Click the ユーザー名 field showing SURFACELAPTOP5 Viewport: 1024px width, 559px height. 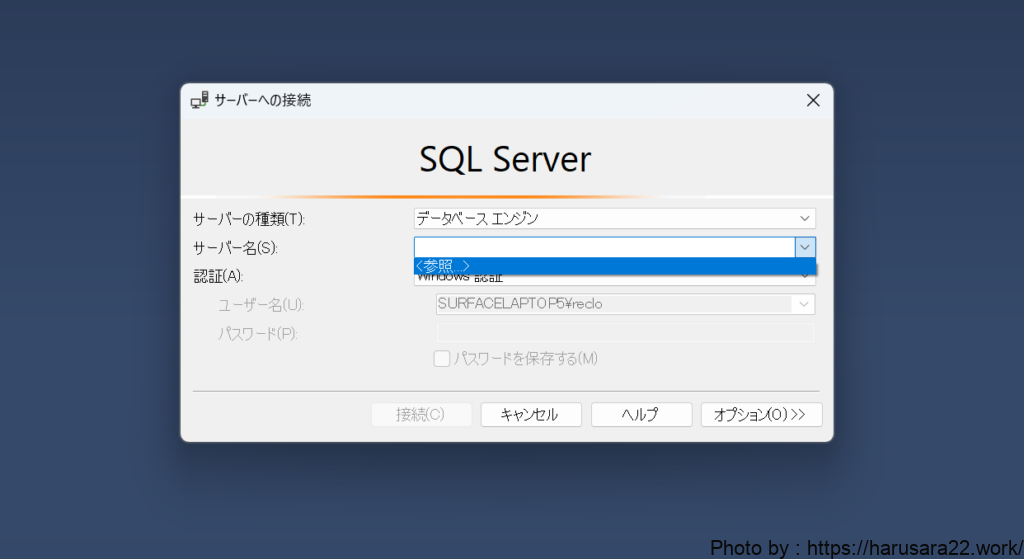(612, 304)
